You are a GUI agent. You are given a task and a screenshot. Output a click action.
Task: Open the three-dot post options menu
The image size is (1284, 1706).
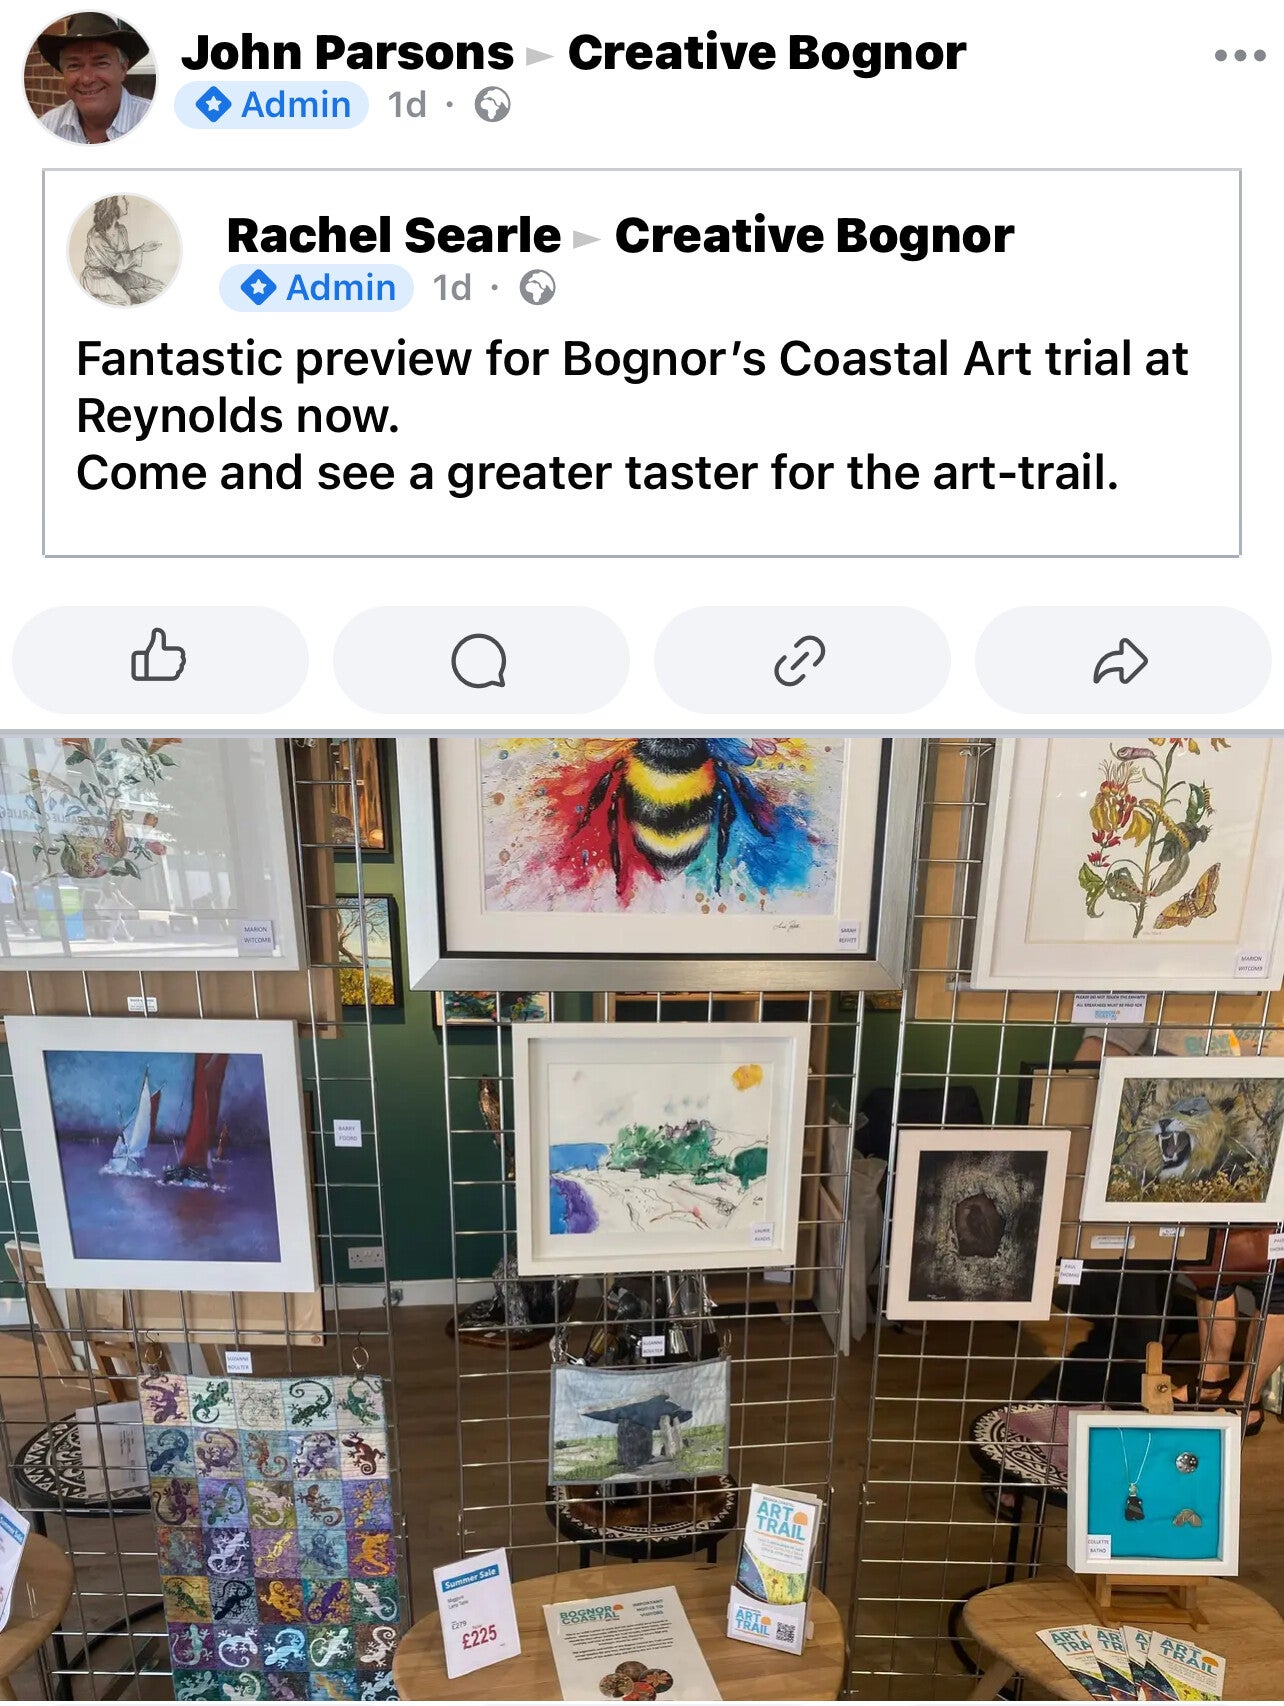[x=1240, y=55]
